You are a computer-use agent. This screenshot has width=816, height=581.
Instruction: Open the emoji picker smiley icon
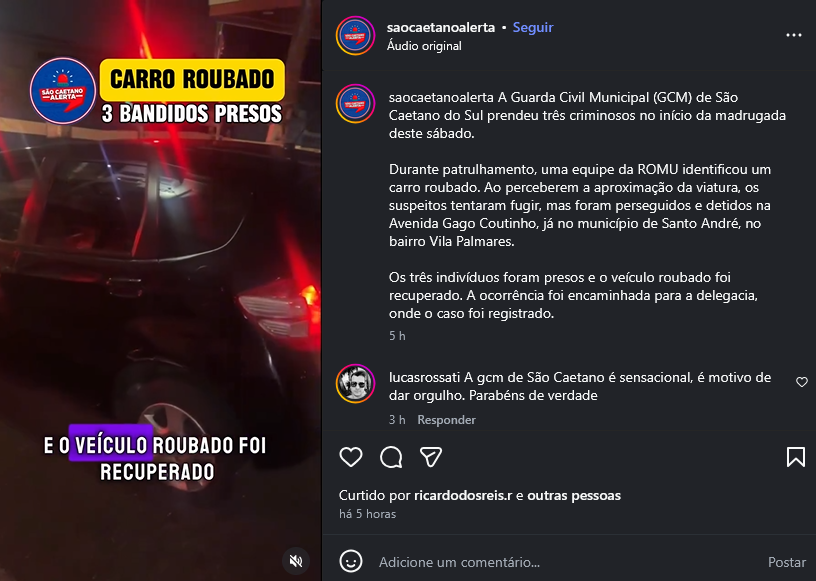click(351, 562)
